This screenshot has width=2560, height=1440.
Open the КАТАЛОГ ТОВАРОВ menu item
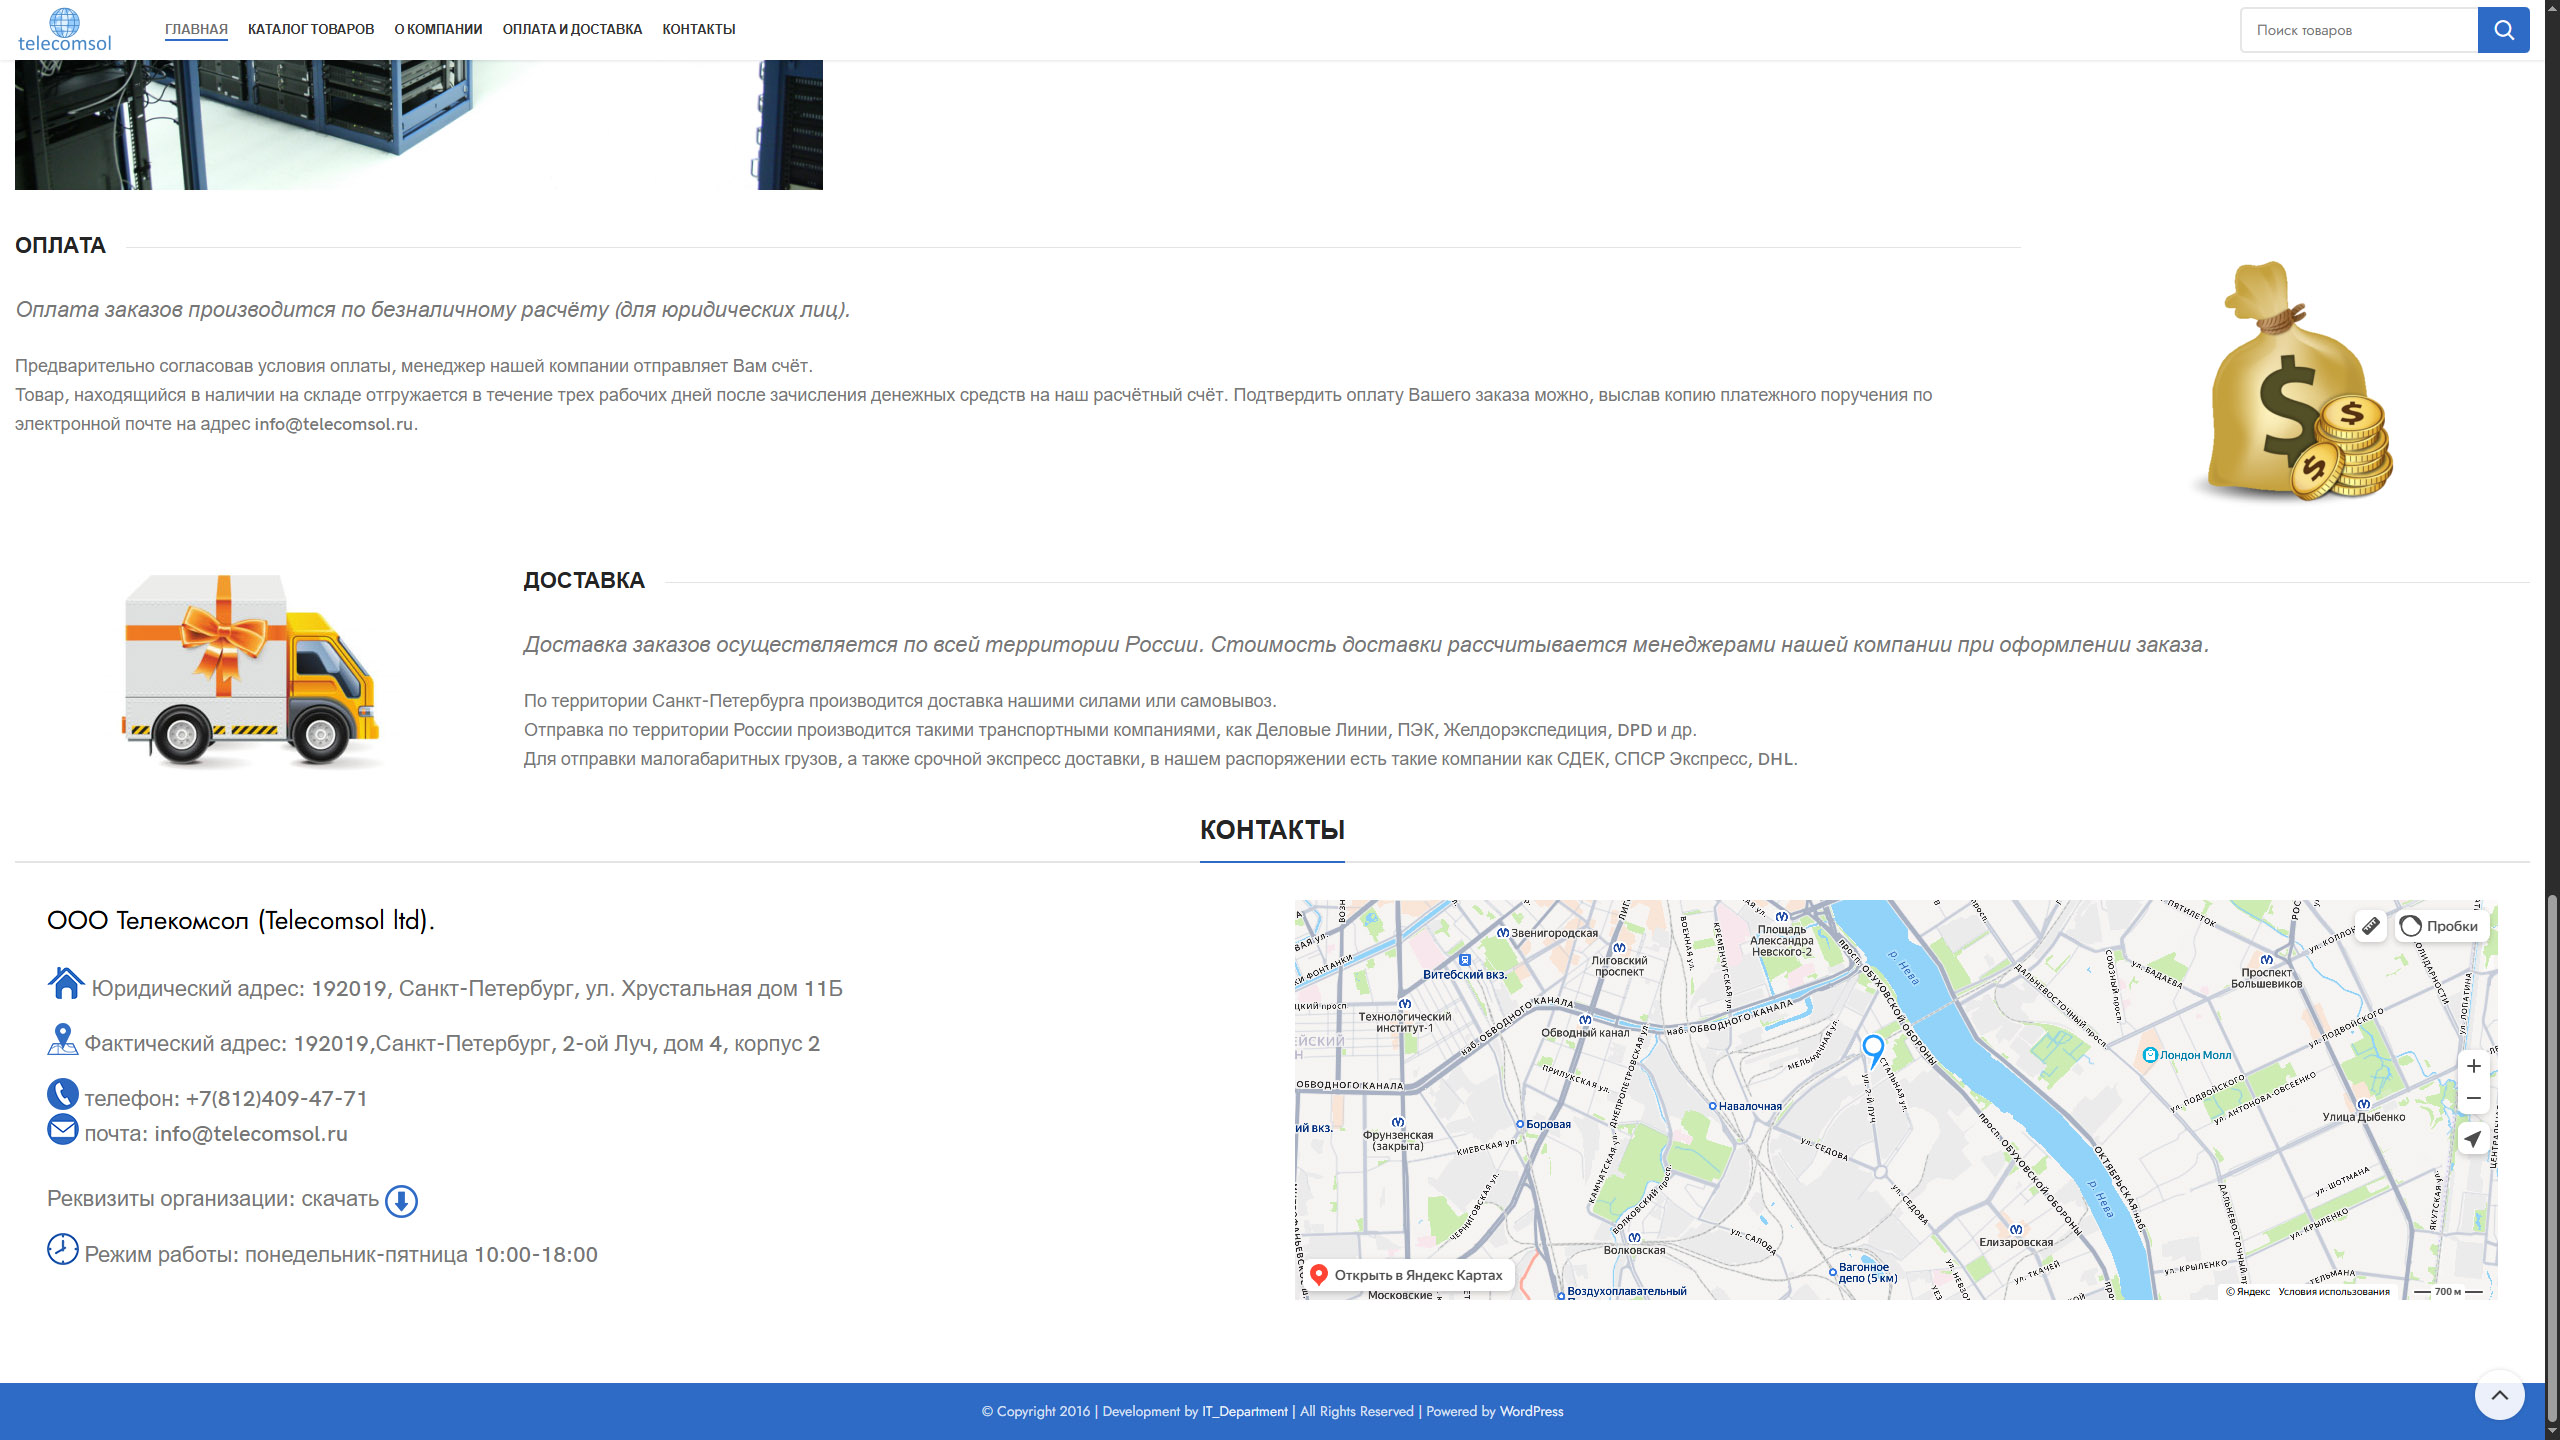[311, 29]
